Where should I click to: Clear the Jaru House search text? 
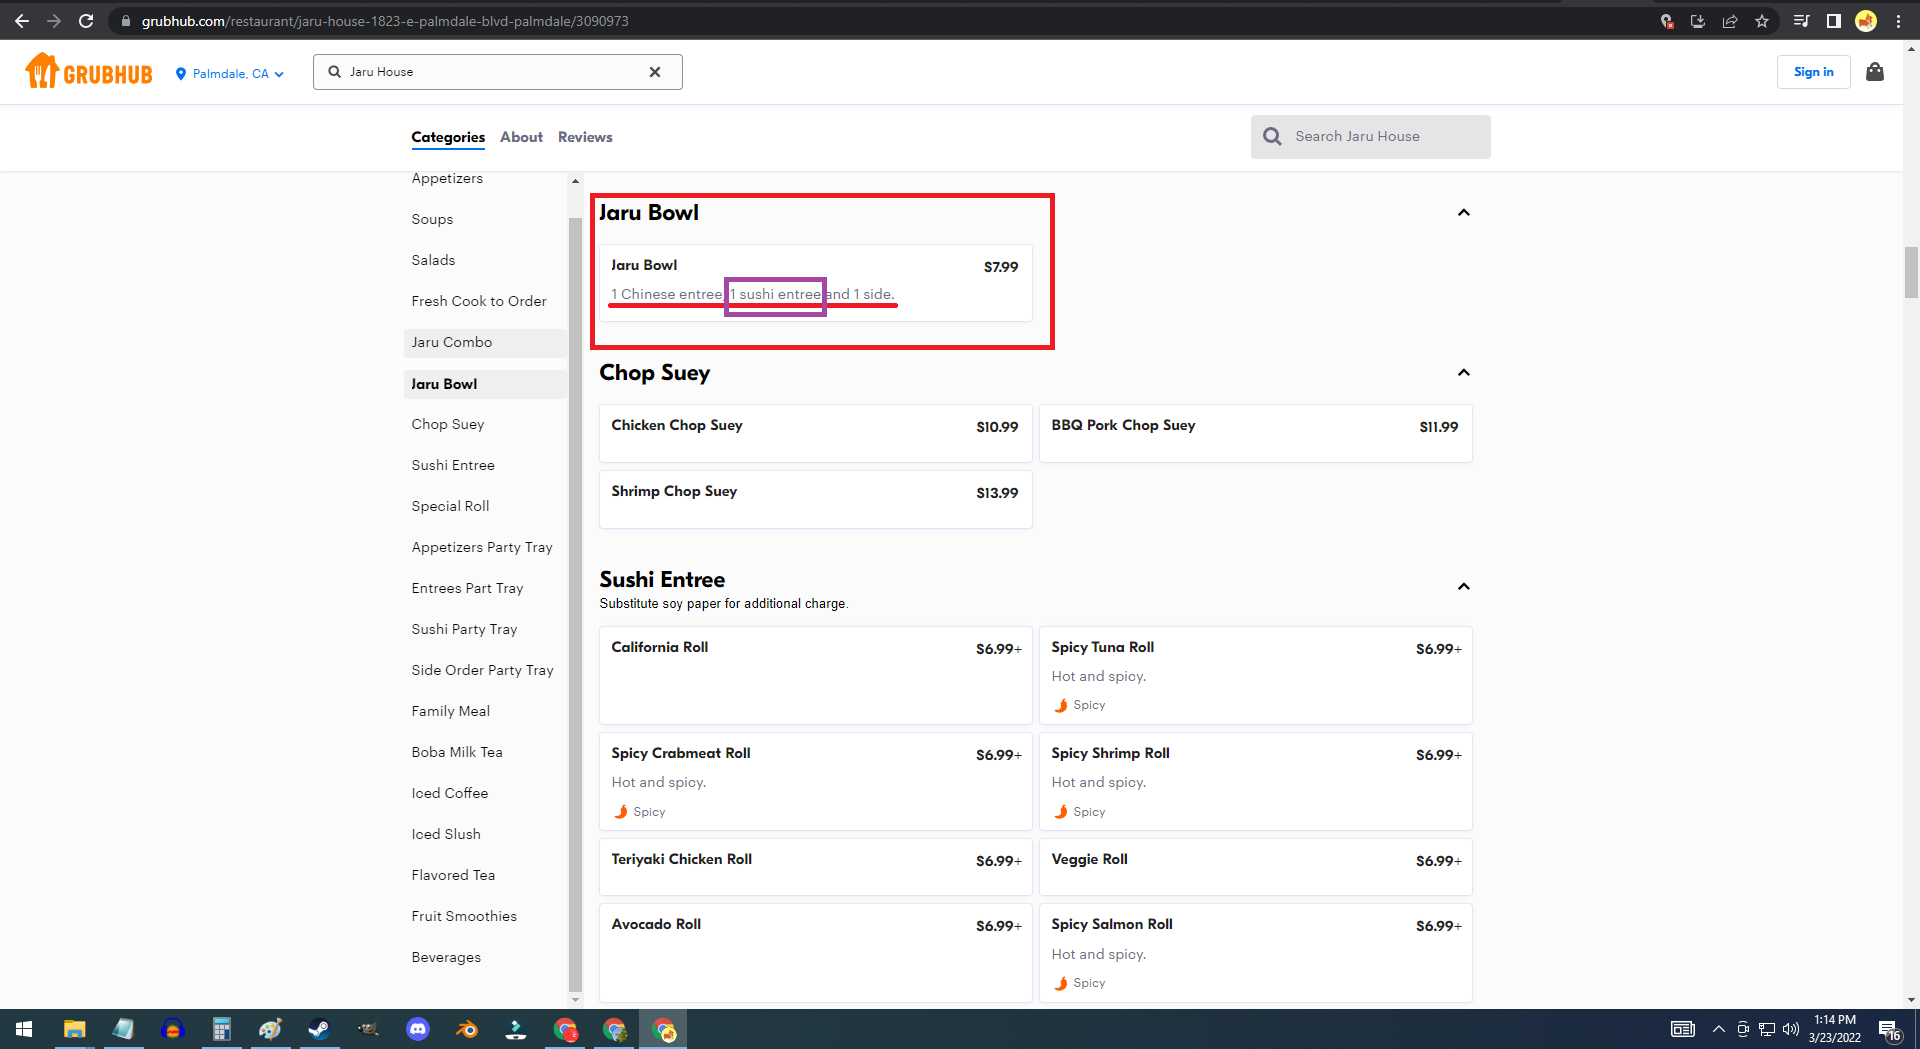click(655, 72)
